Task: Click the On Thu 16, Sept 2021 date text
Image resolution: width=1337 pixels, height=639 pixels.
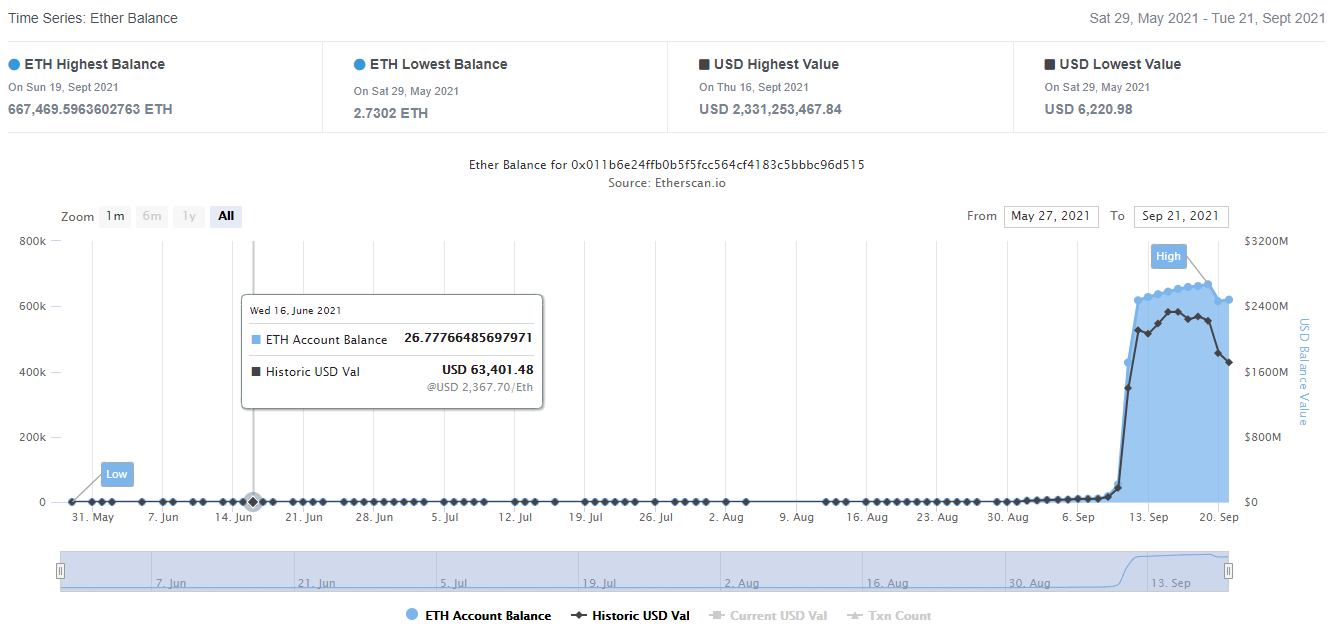Action: pyautogui.click(x=754, y=87)
